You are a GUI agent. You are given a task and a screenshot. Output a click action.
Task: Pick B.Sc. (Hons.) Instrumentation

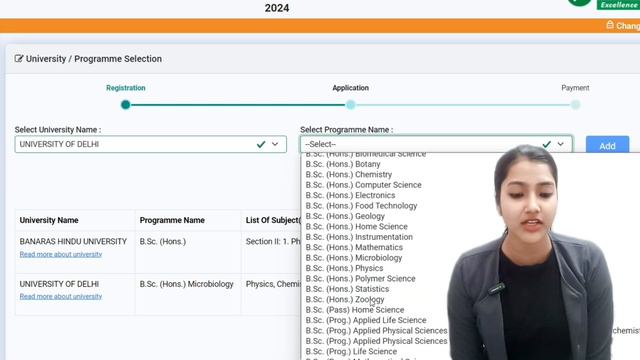tap(359, 237)
